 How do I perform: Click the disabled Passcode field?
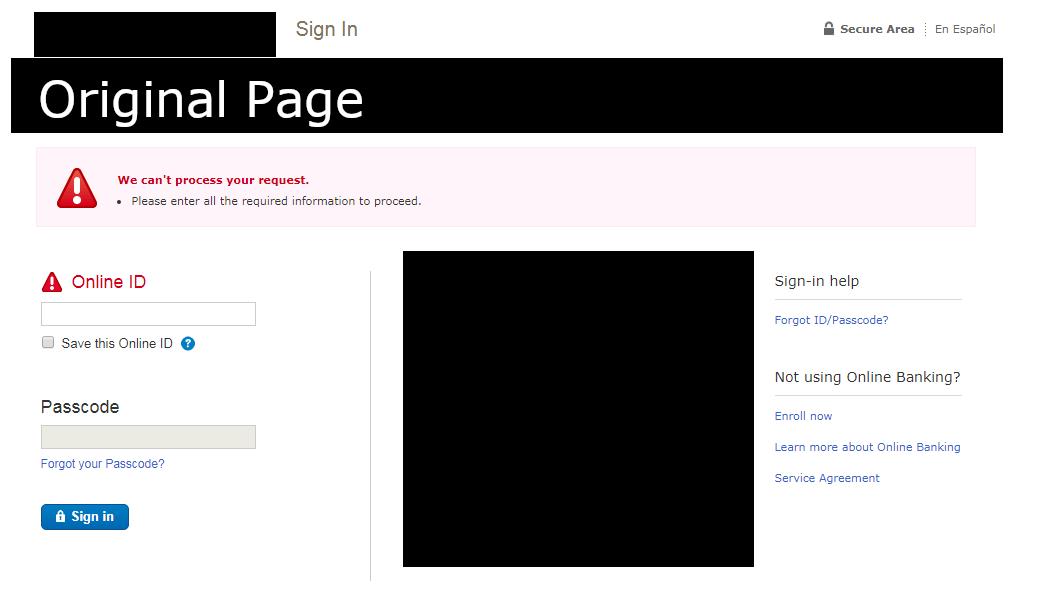tap(148, 437)
